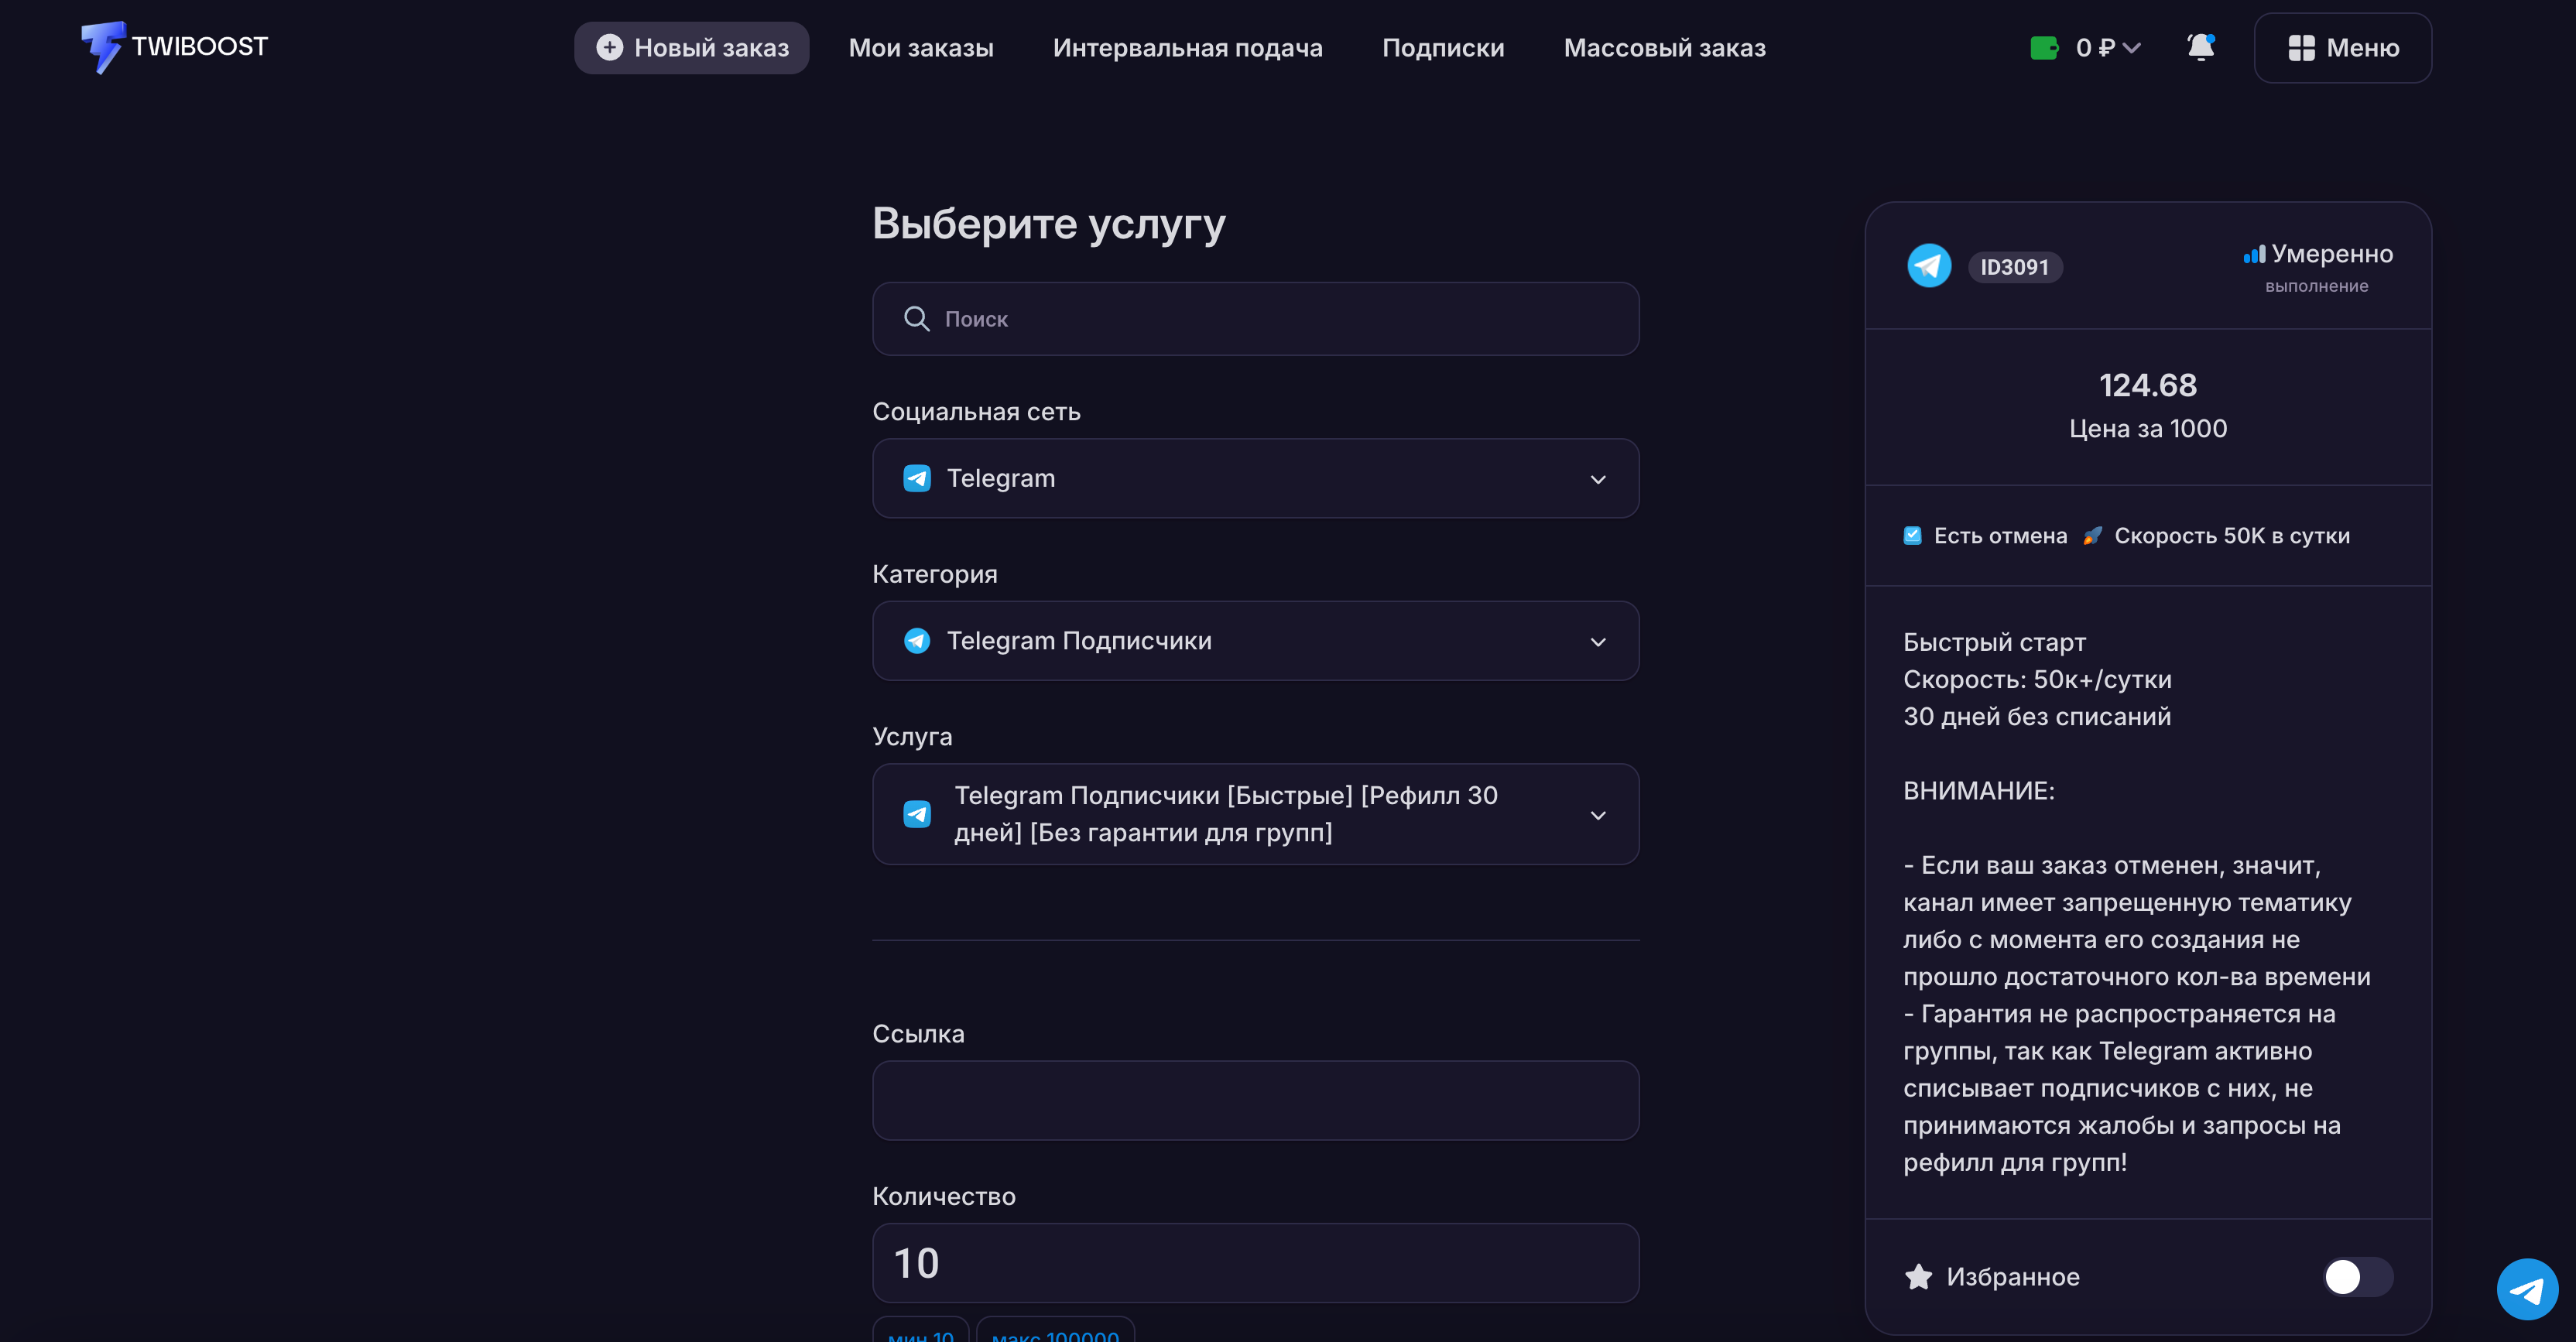2576x1342 pixels.
Task: Start a new order with Новый заказ
Action: (x=691, y=48)
